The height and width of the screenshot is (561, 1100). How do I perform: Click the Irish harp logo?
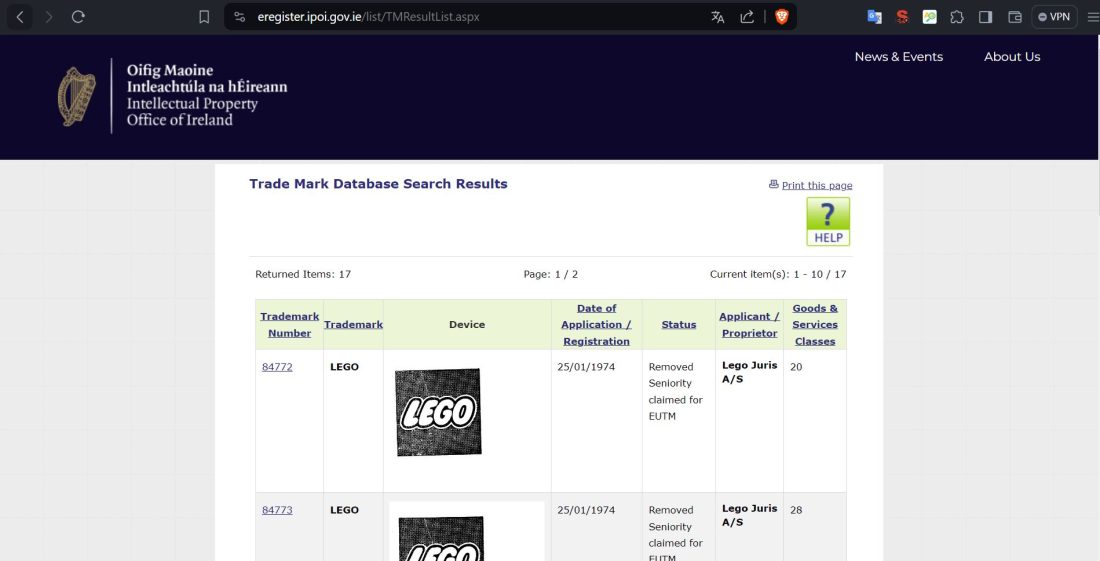pyautogui.click(x=76, y=96)
